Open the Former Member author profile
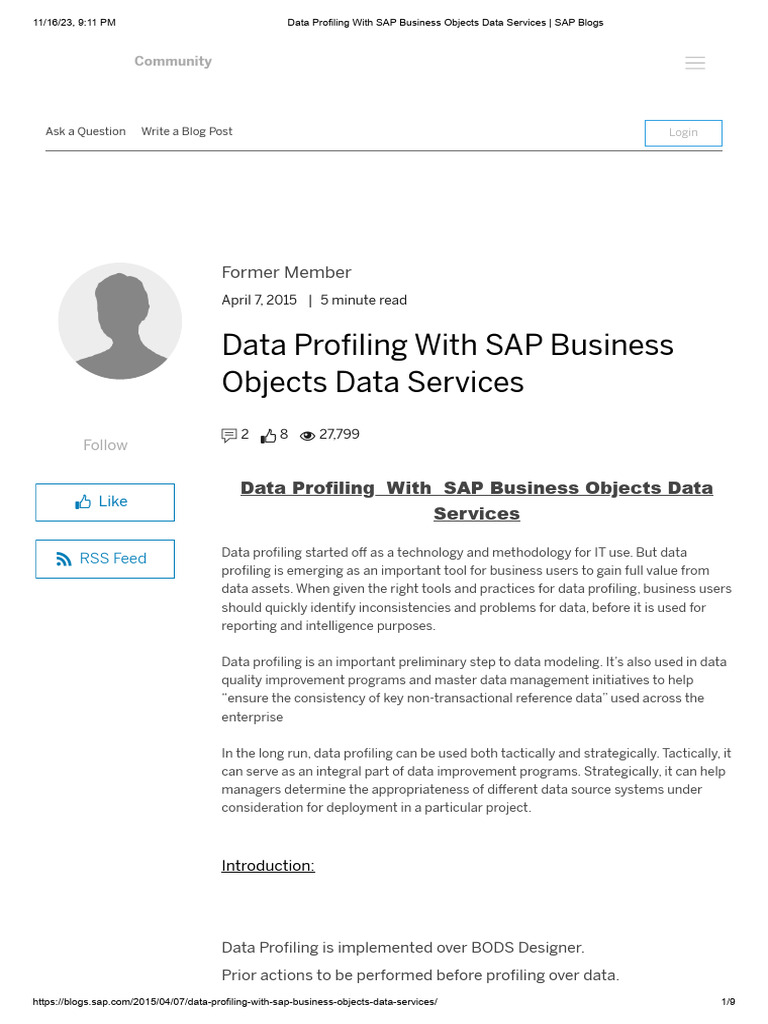768x1024 pixels. 286,272
